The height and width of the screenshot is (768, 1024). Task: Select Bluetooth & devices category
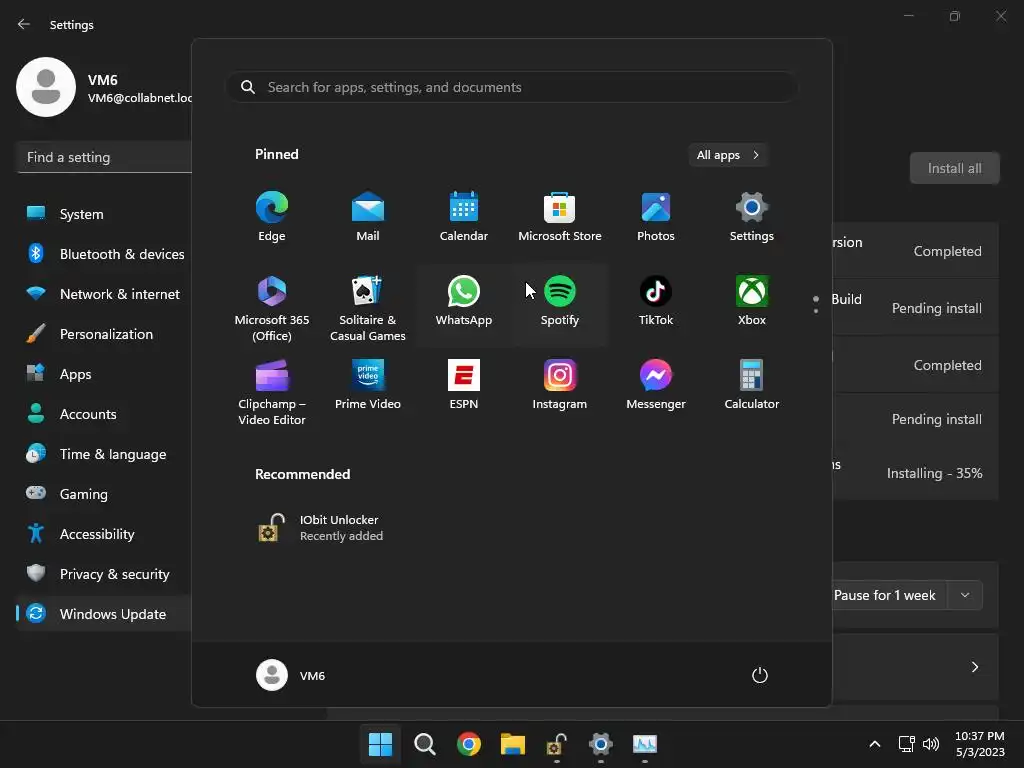coord(104,254)
